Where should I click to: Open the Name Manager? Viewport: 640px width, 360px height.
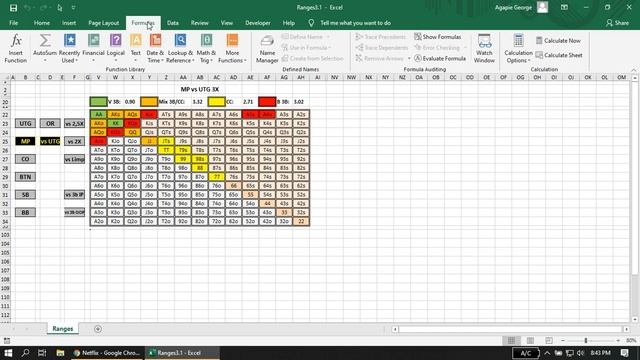[x=267, y=48]
